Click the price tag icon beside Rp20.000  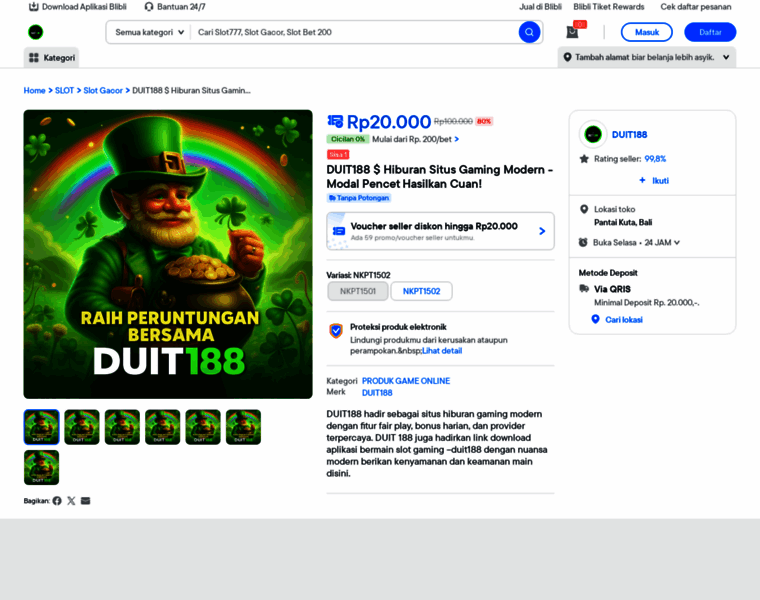335,121
